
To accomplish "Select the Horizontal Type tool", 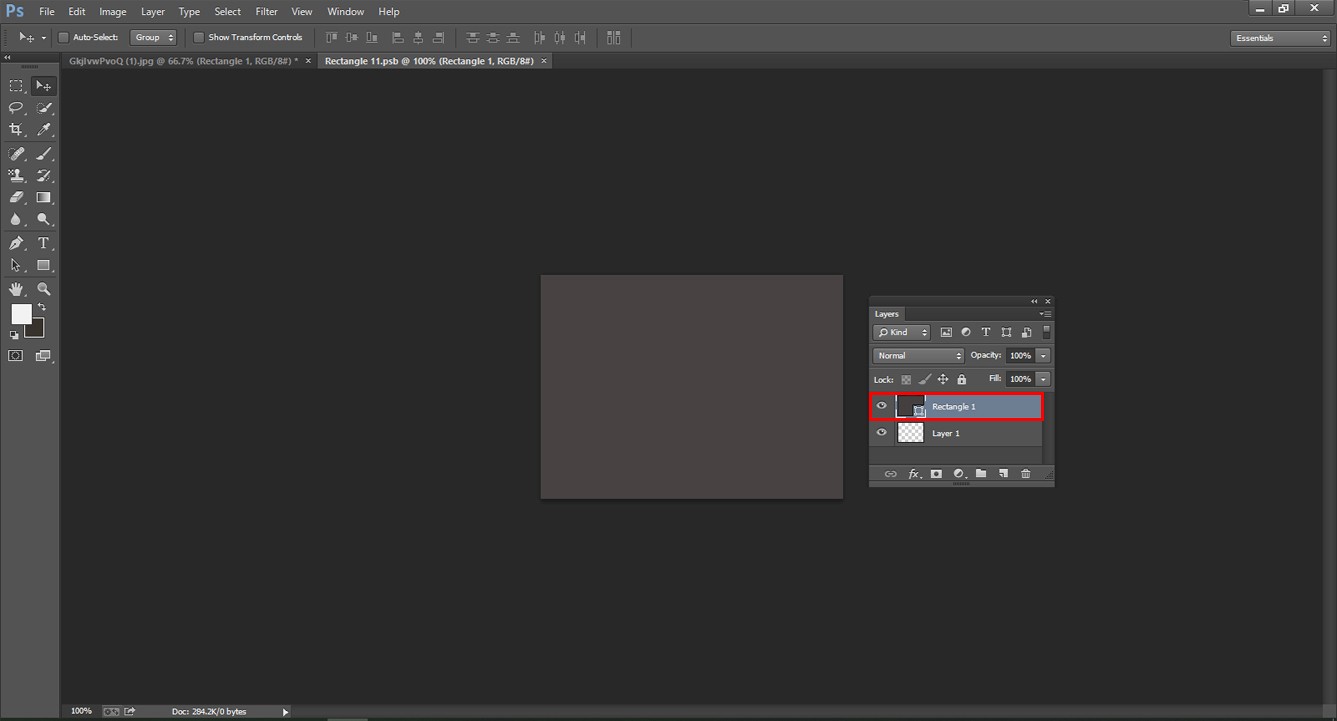I will pos(44,243).
